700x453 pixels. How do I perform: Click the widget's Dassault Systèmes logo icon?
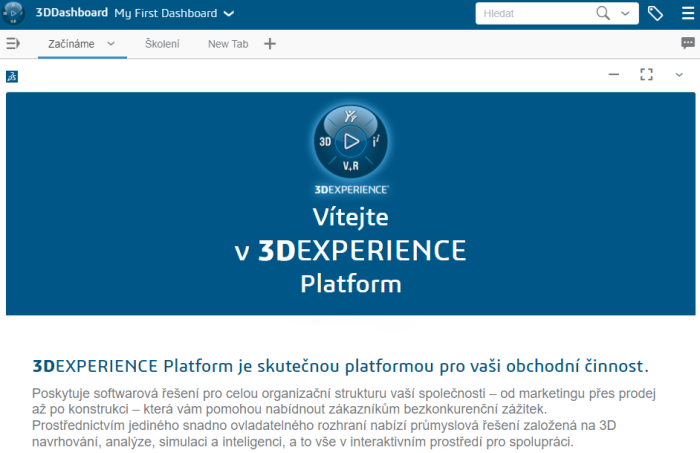pyautogui.click(x=12, y=76)
